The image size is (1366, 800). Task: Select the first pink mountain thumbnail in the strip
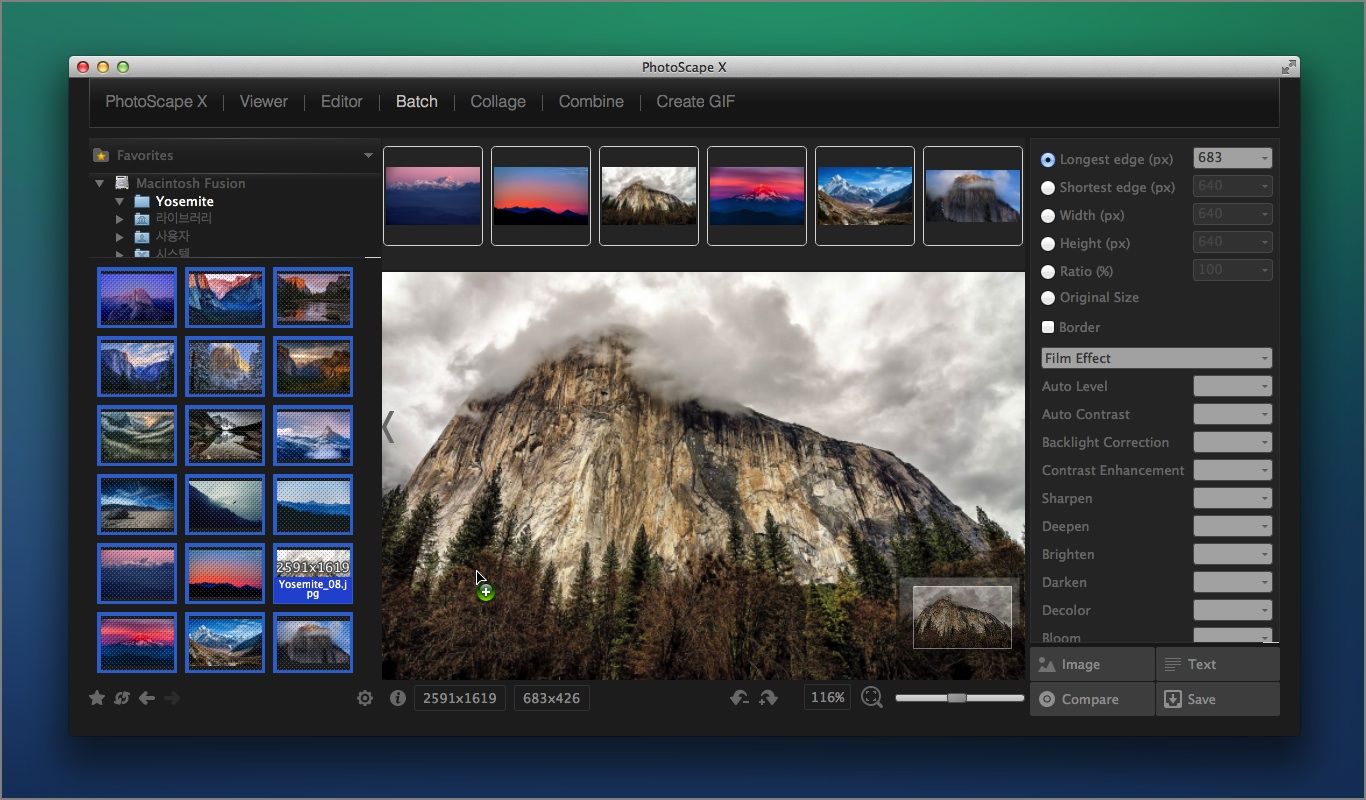coord(433,196)
